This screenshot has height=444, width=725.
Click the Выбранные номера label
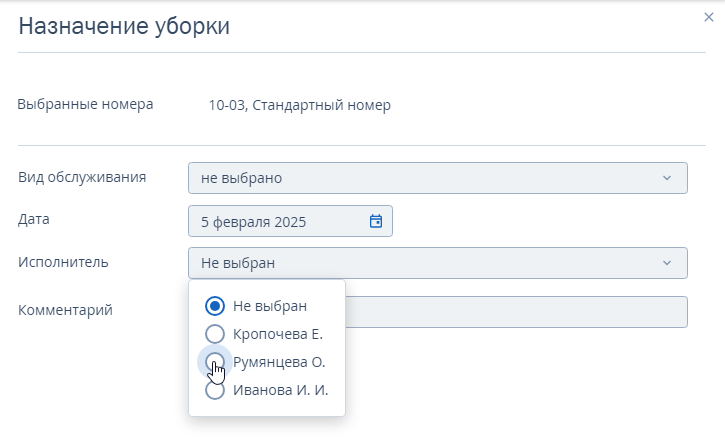(85, 104)
